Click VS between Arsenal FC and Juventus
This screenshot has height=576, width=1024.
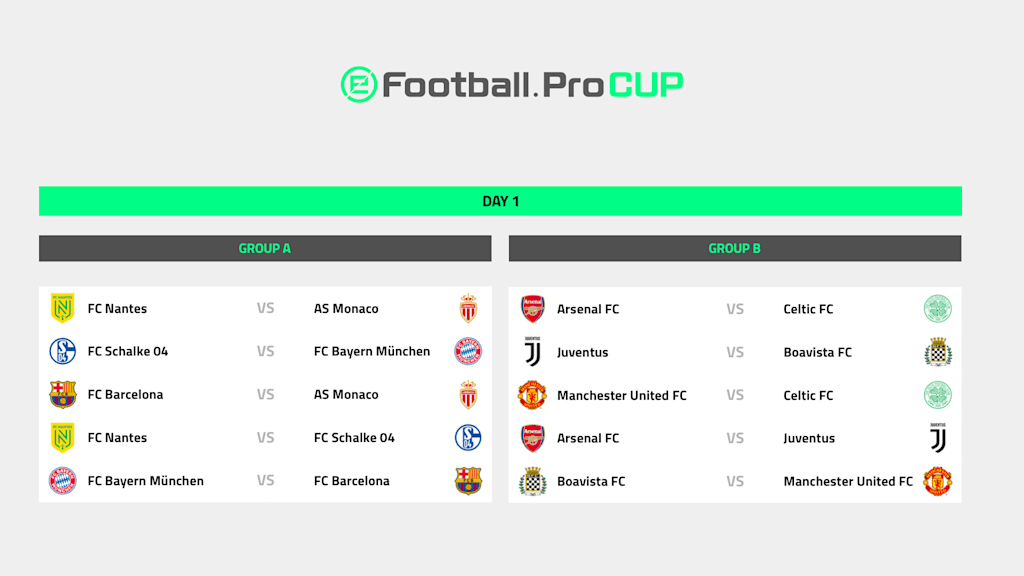click(x=735, y=438)
